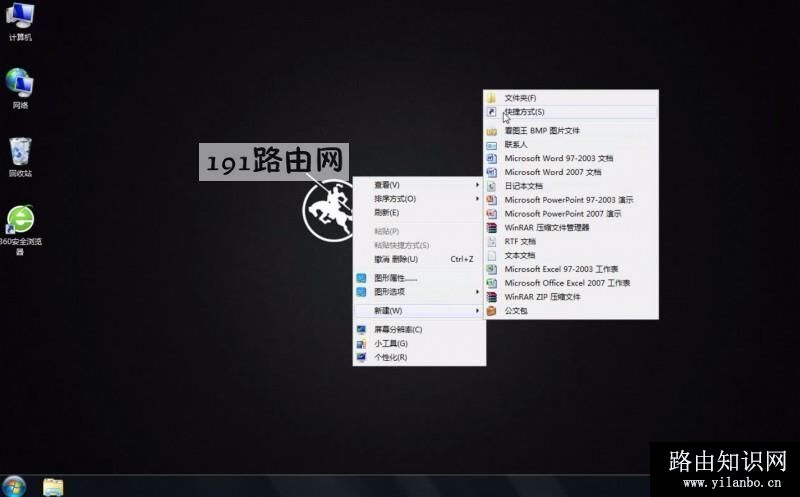The image size is (800, 497).
Task: Create a new RTF 文档
Action: coord(570,241)
